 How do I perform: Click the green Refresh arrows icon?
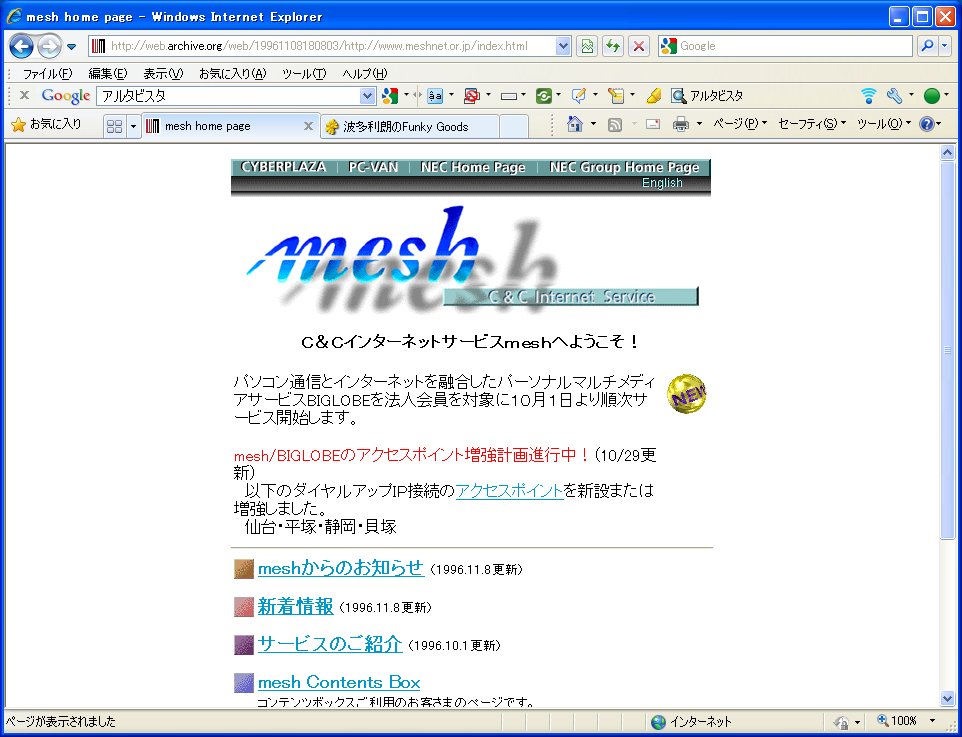613,46
